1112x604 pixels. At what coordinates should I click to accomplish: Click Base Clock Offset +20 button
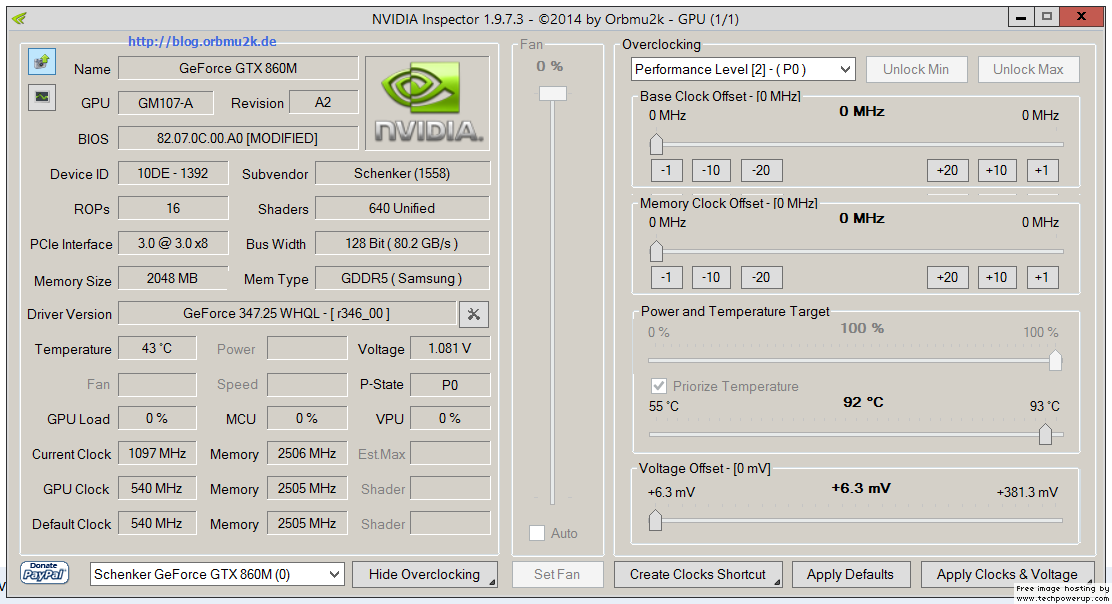[947, 170]
